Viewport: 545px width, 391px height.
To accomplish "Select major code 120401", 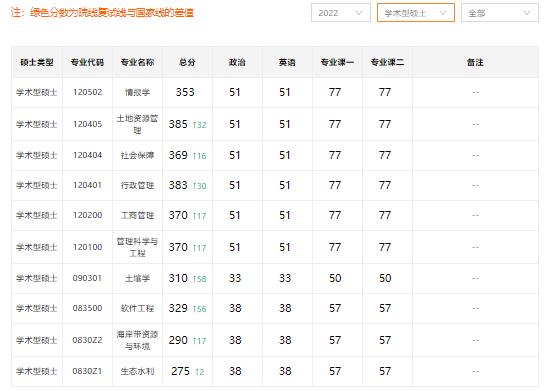I will (87, 185).
